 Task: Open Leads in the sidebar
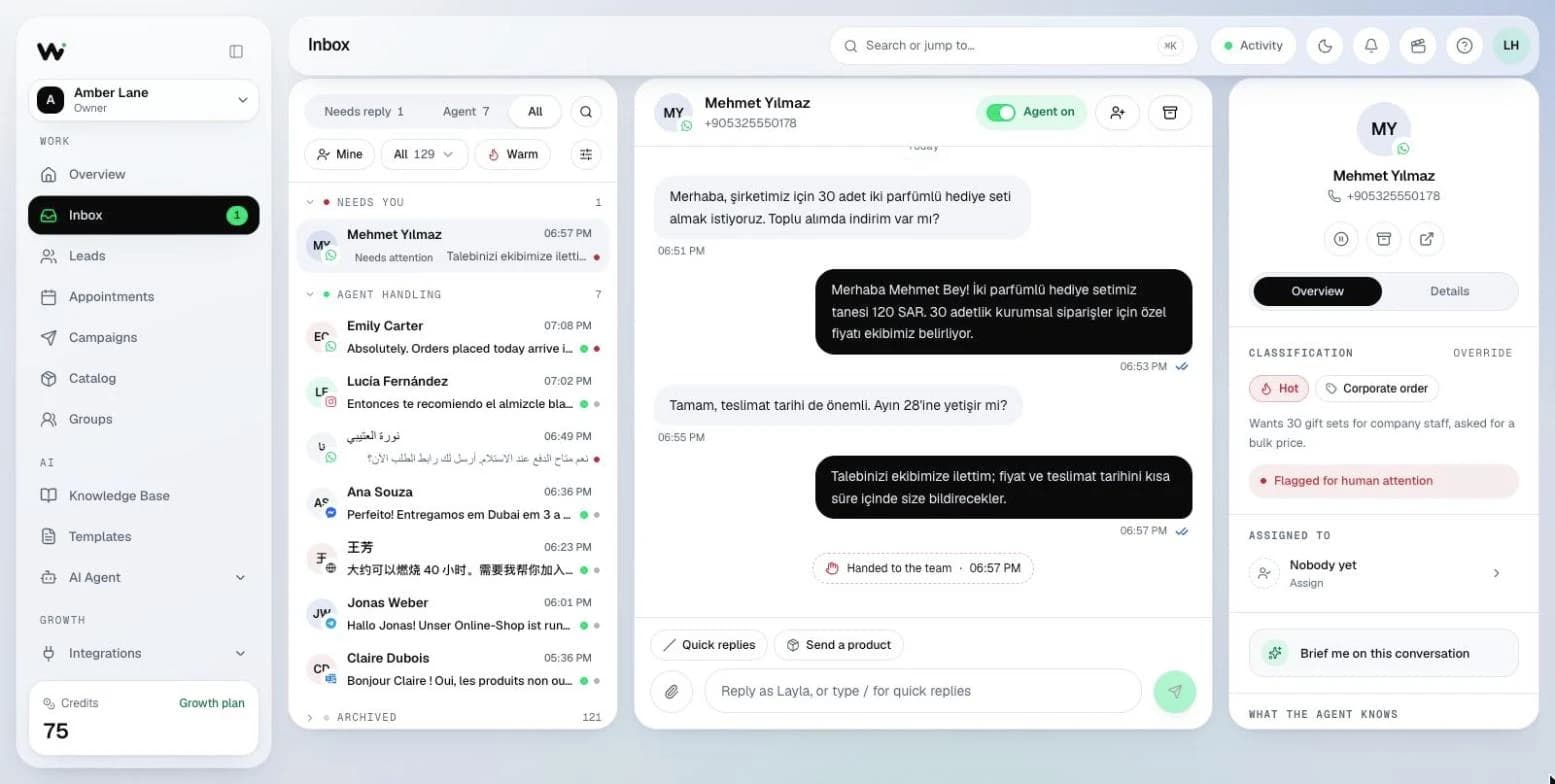point(143,256)
